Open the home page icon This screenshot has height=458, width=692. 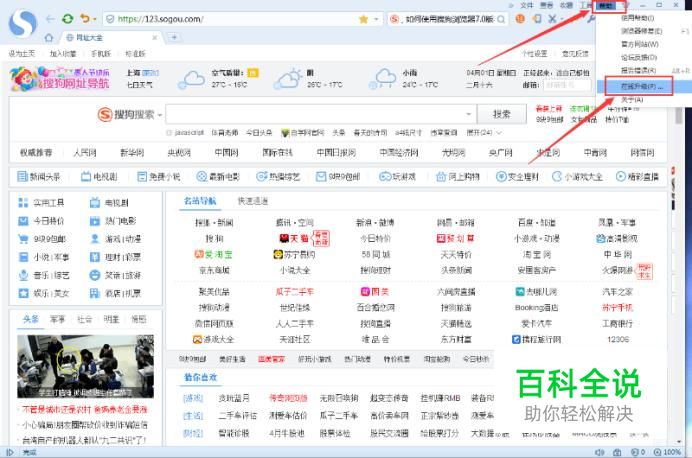pos(49,38)
